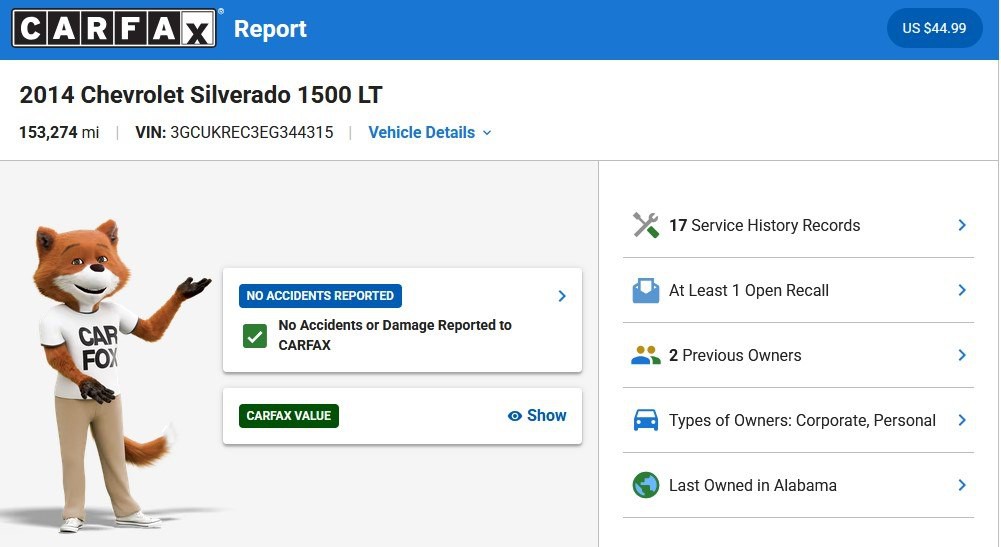
Task: Open Last Owned in Alabama link
Action: 753,485
